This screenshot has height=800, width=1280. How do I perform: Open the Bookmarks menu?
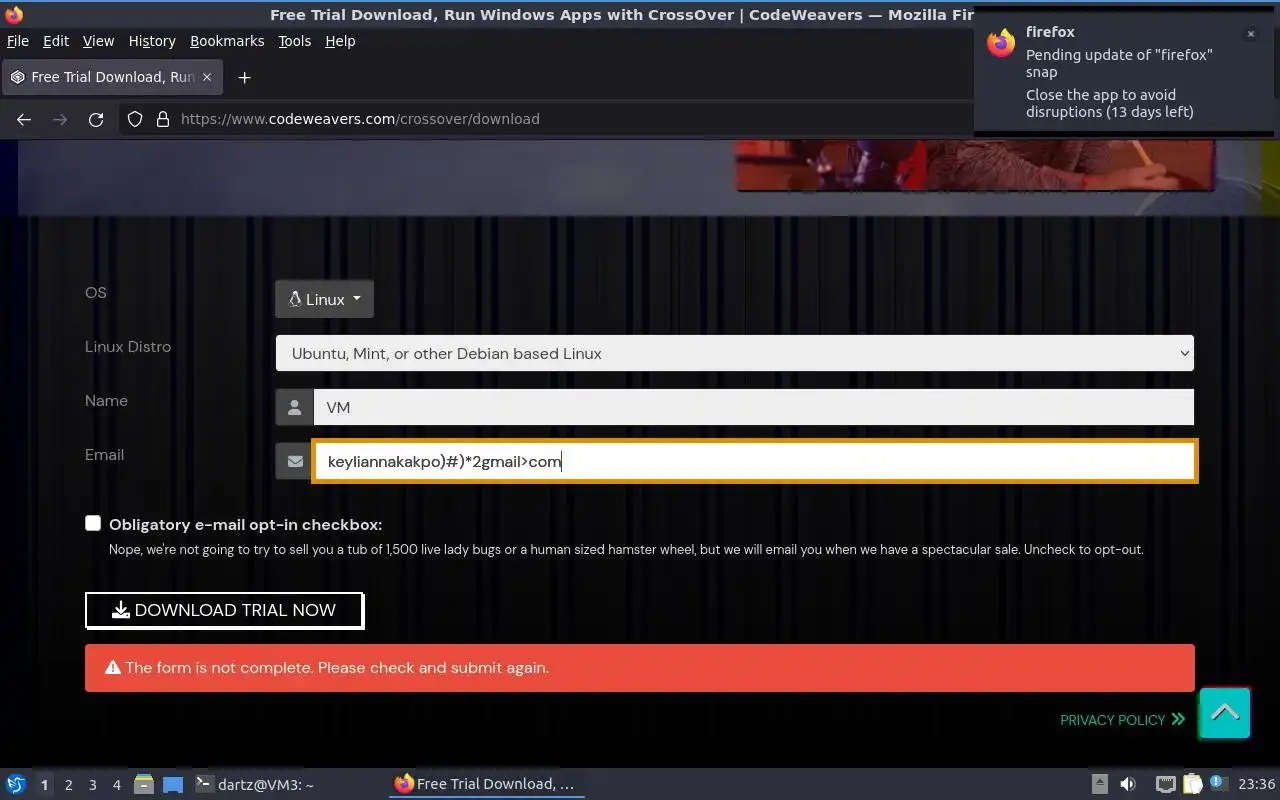pyautogui.click(x=227, y=41)
